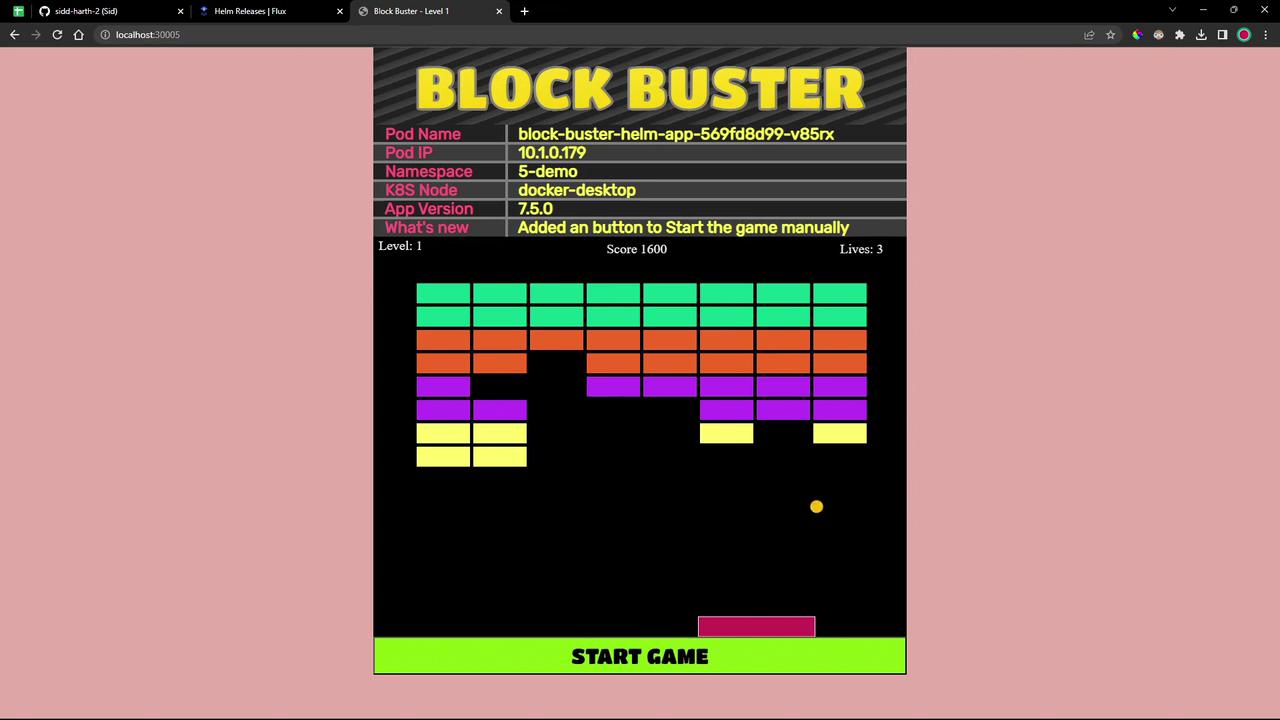
Task: Switch to the Helm Releases | Flux tab
Action: (x=270, y=11)
